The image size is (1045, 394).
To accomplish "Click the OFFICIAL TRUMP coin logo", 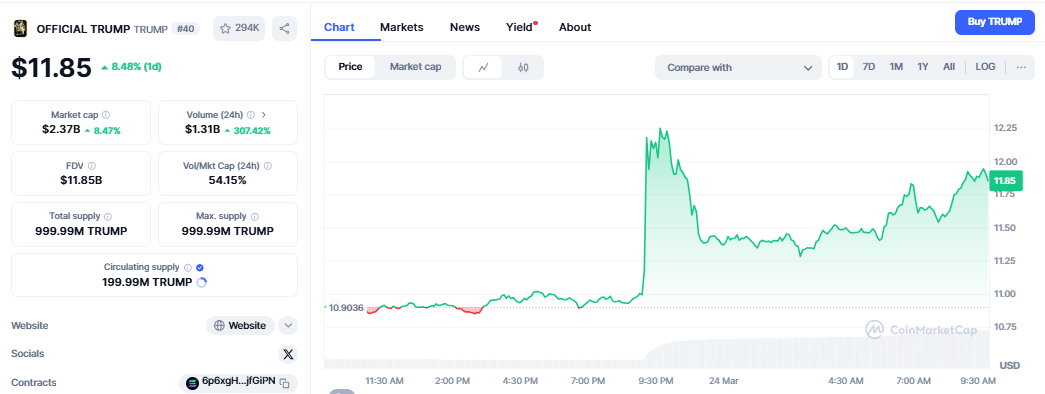I will (x=21, y=28).
